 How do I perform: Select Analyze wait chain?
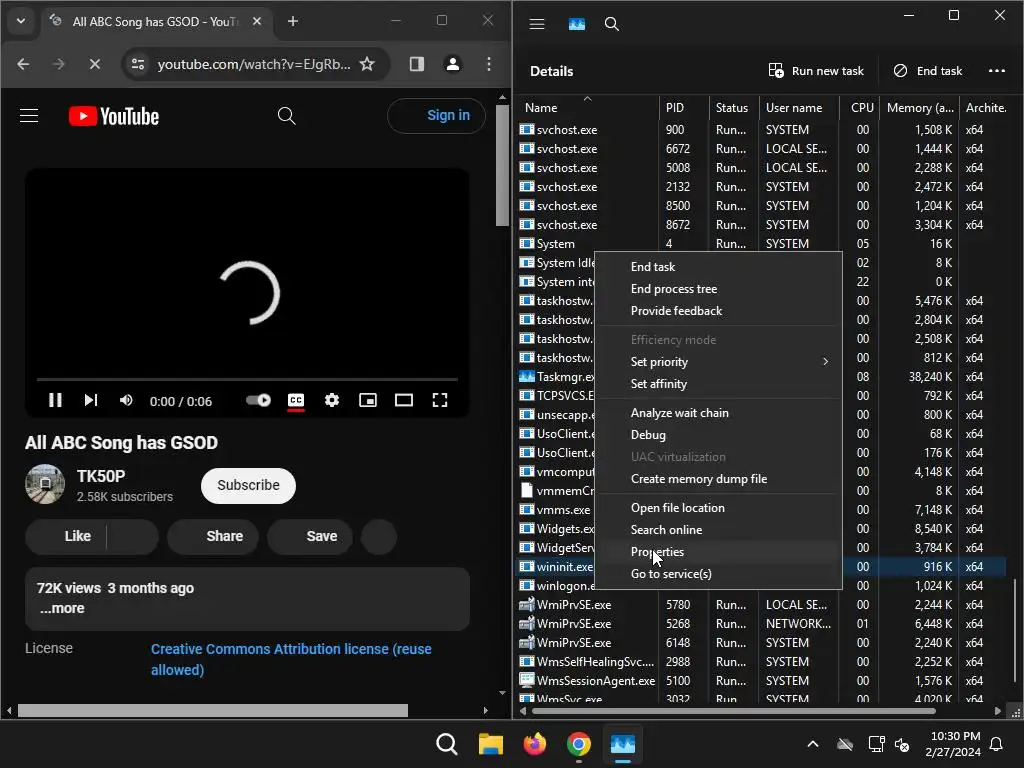point(680,413)
